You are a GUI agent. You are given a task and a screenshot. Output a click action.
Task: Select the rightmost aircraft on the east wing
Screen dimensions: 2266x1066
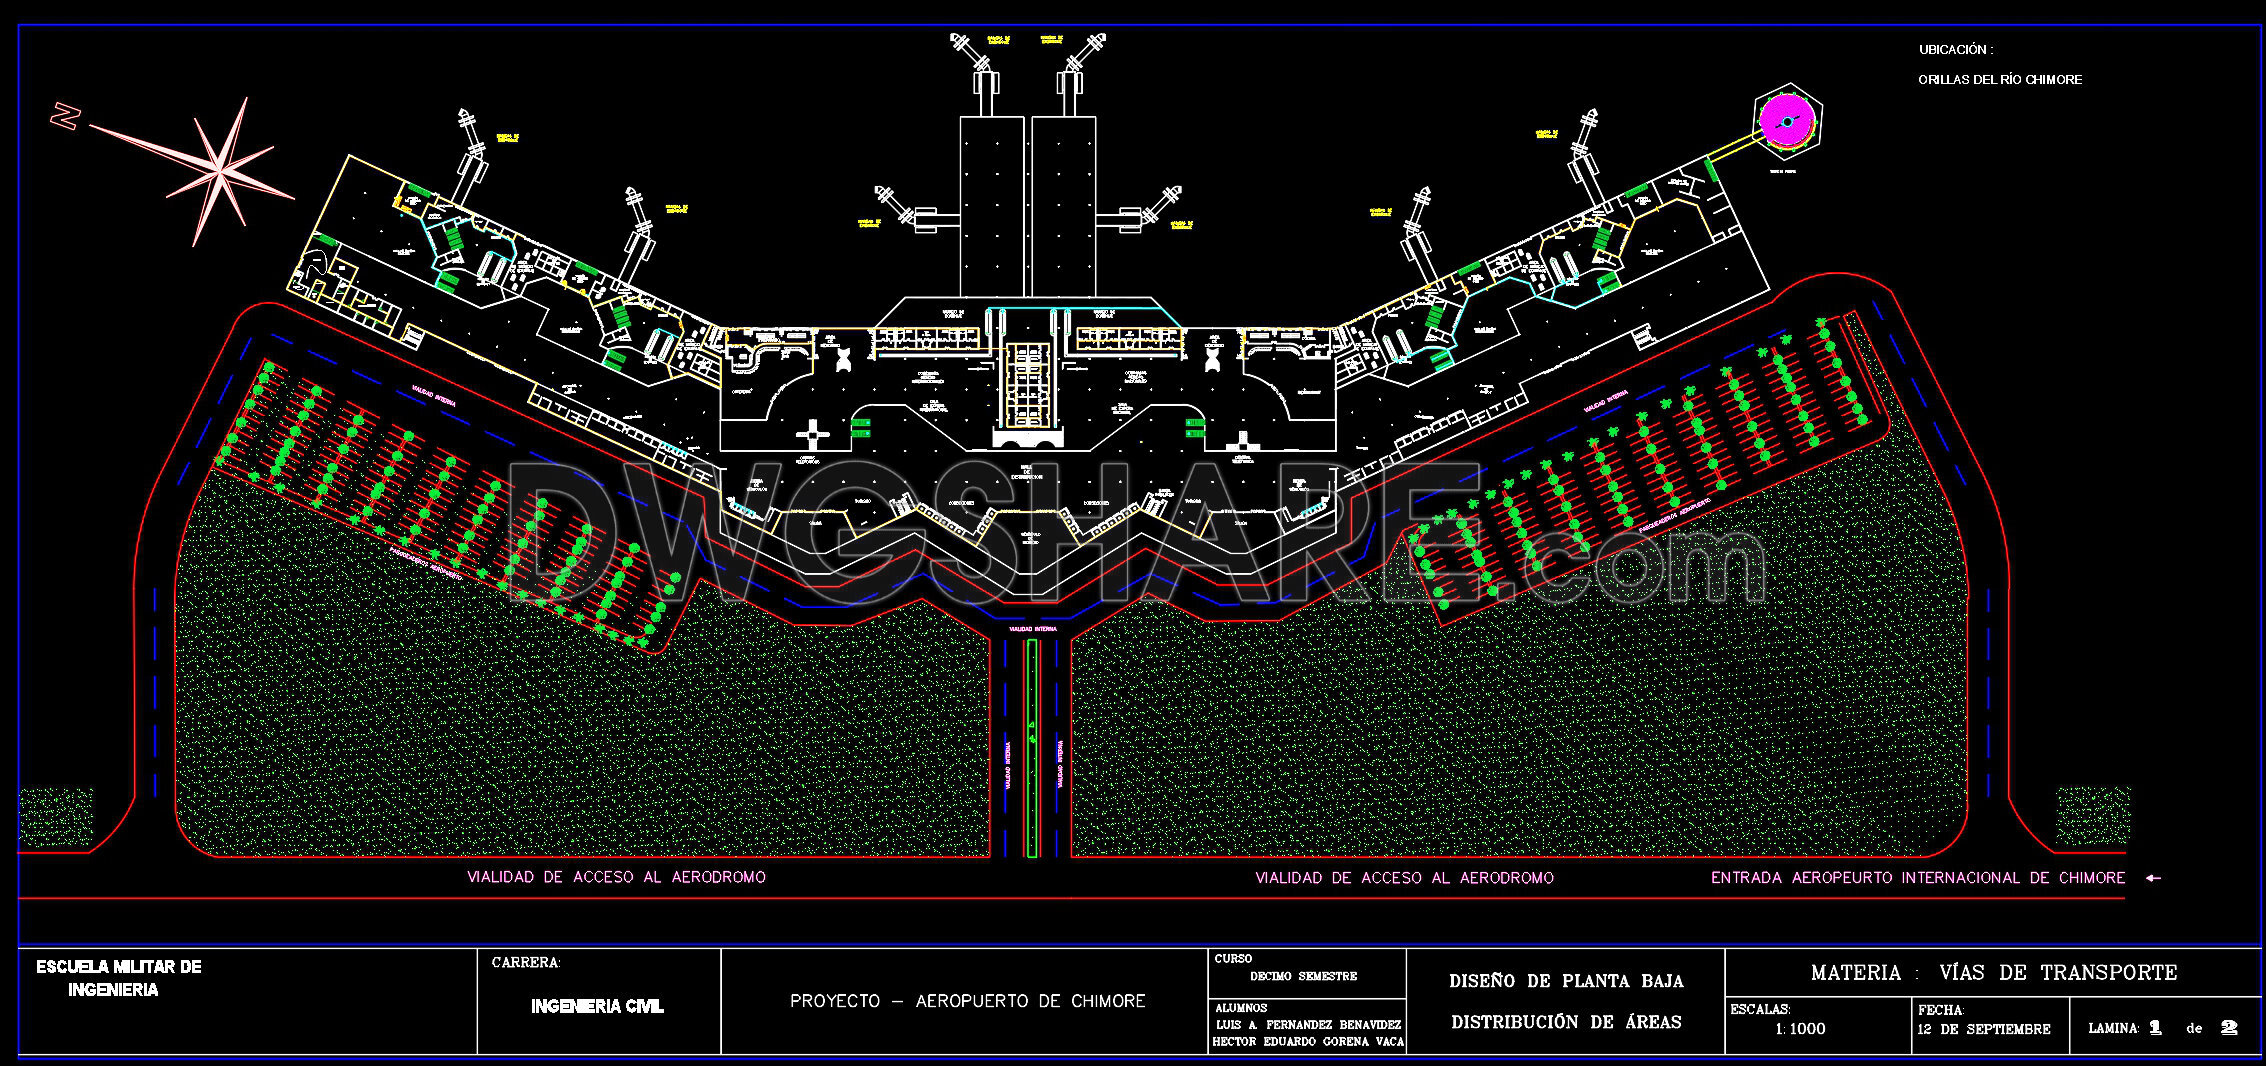(x=1585, y=140)
